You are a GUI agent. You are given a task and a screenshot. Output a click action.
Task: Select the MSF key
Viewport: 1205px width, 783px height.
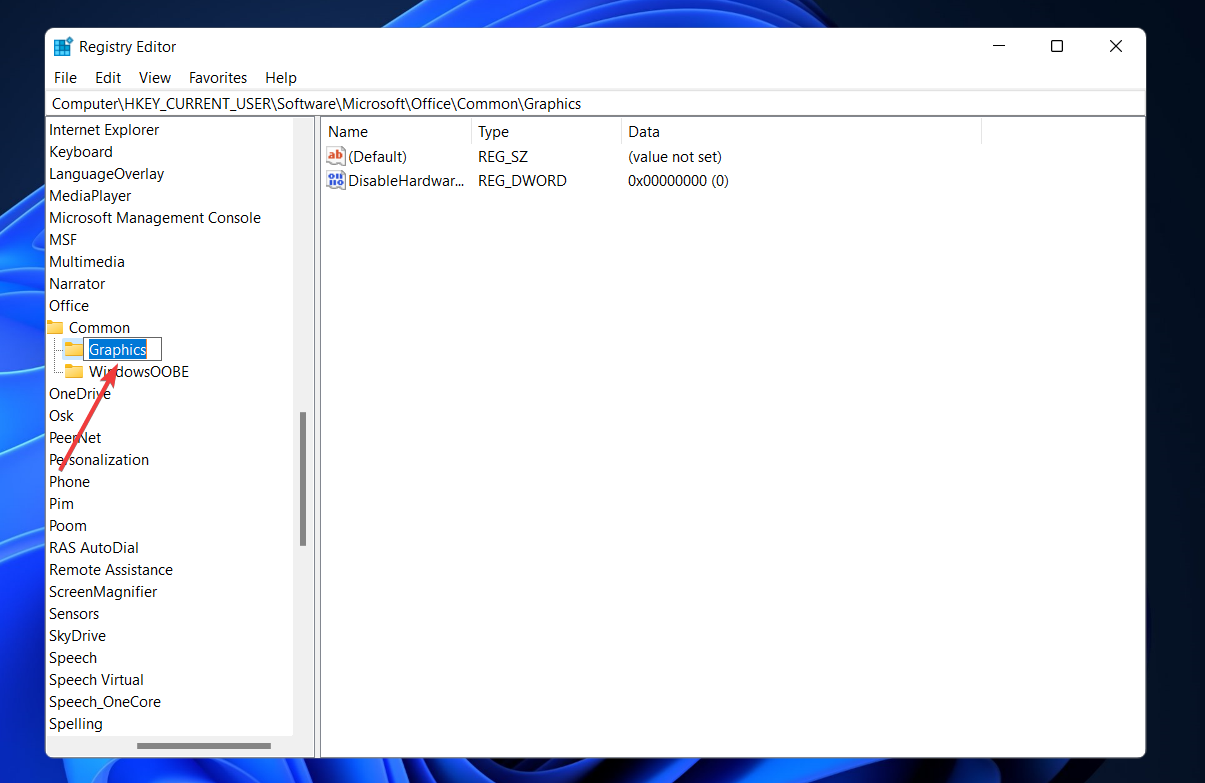tap(63, 240)
